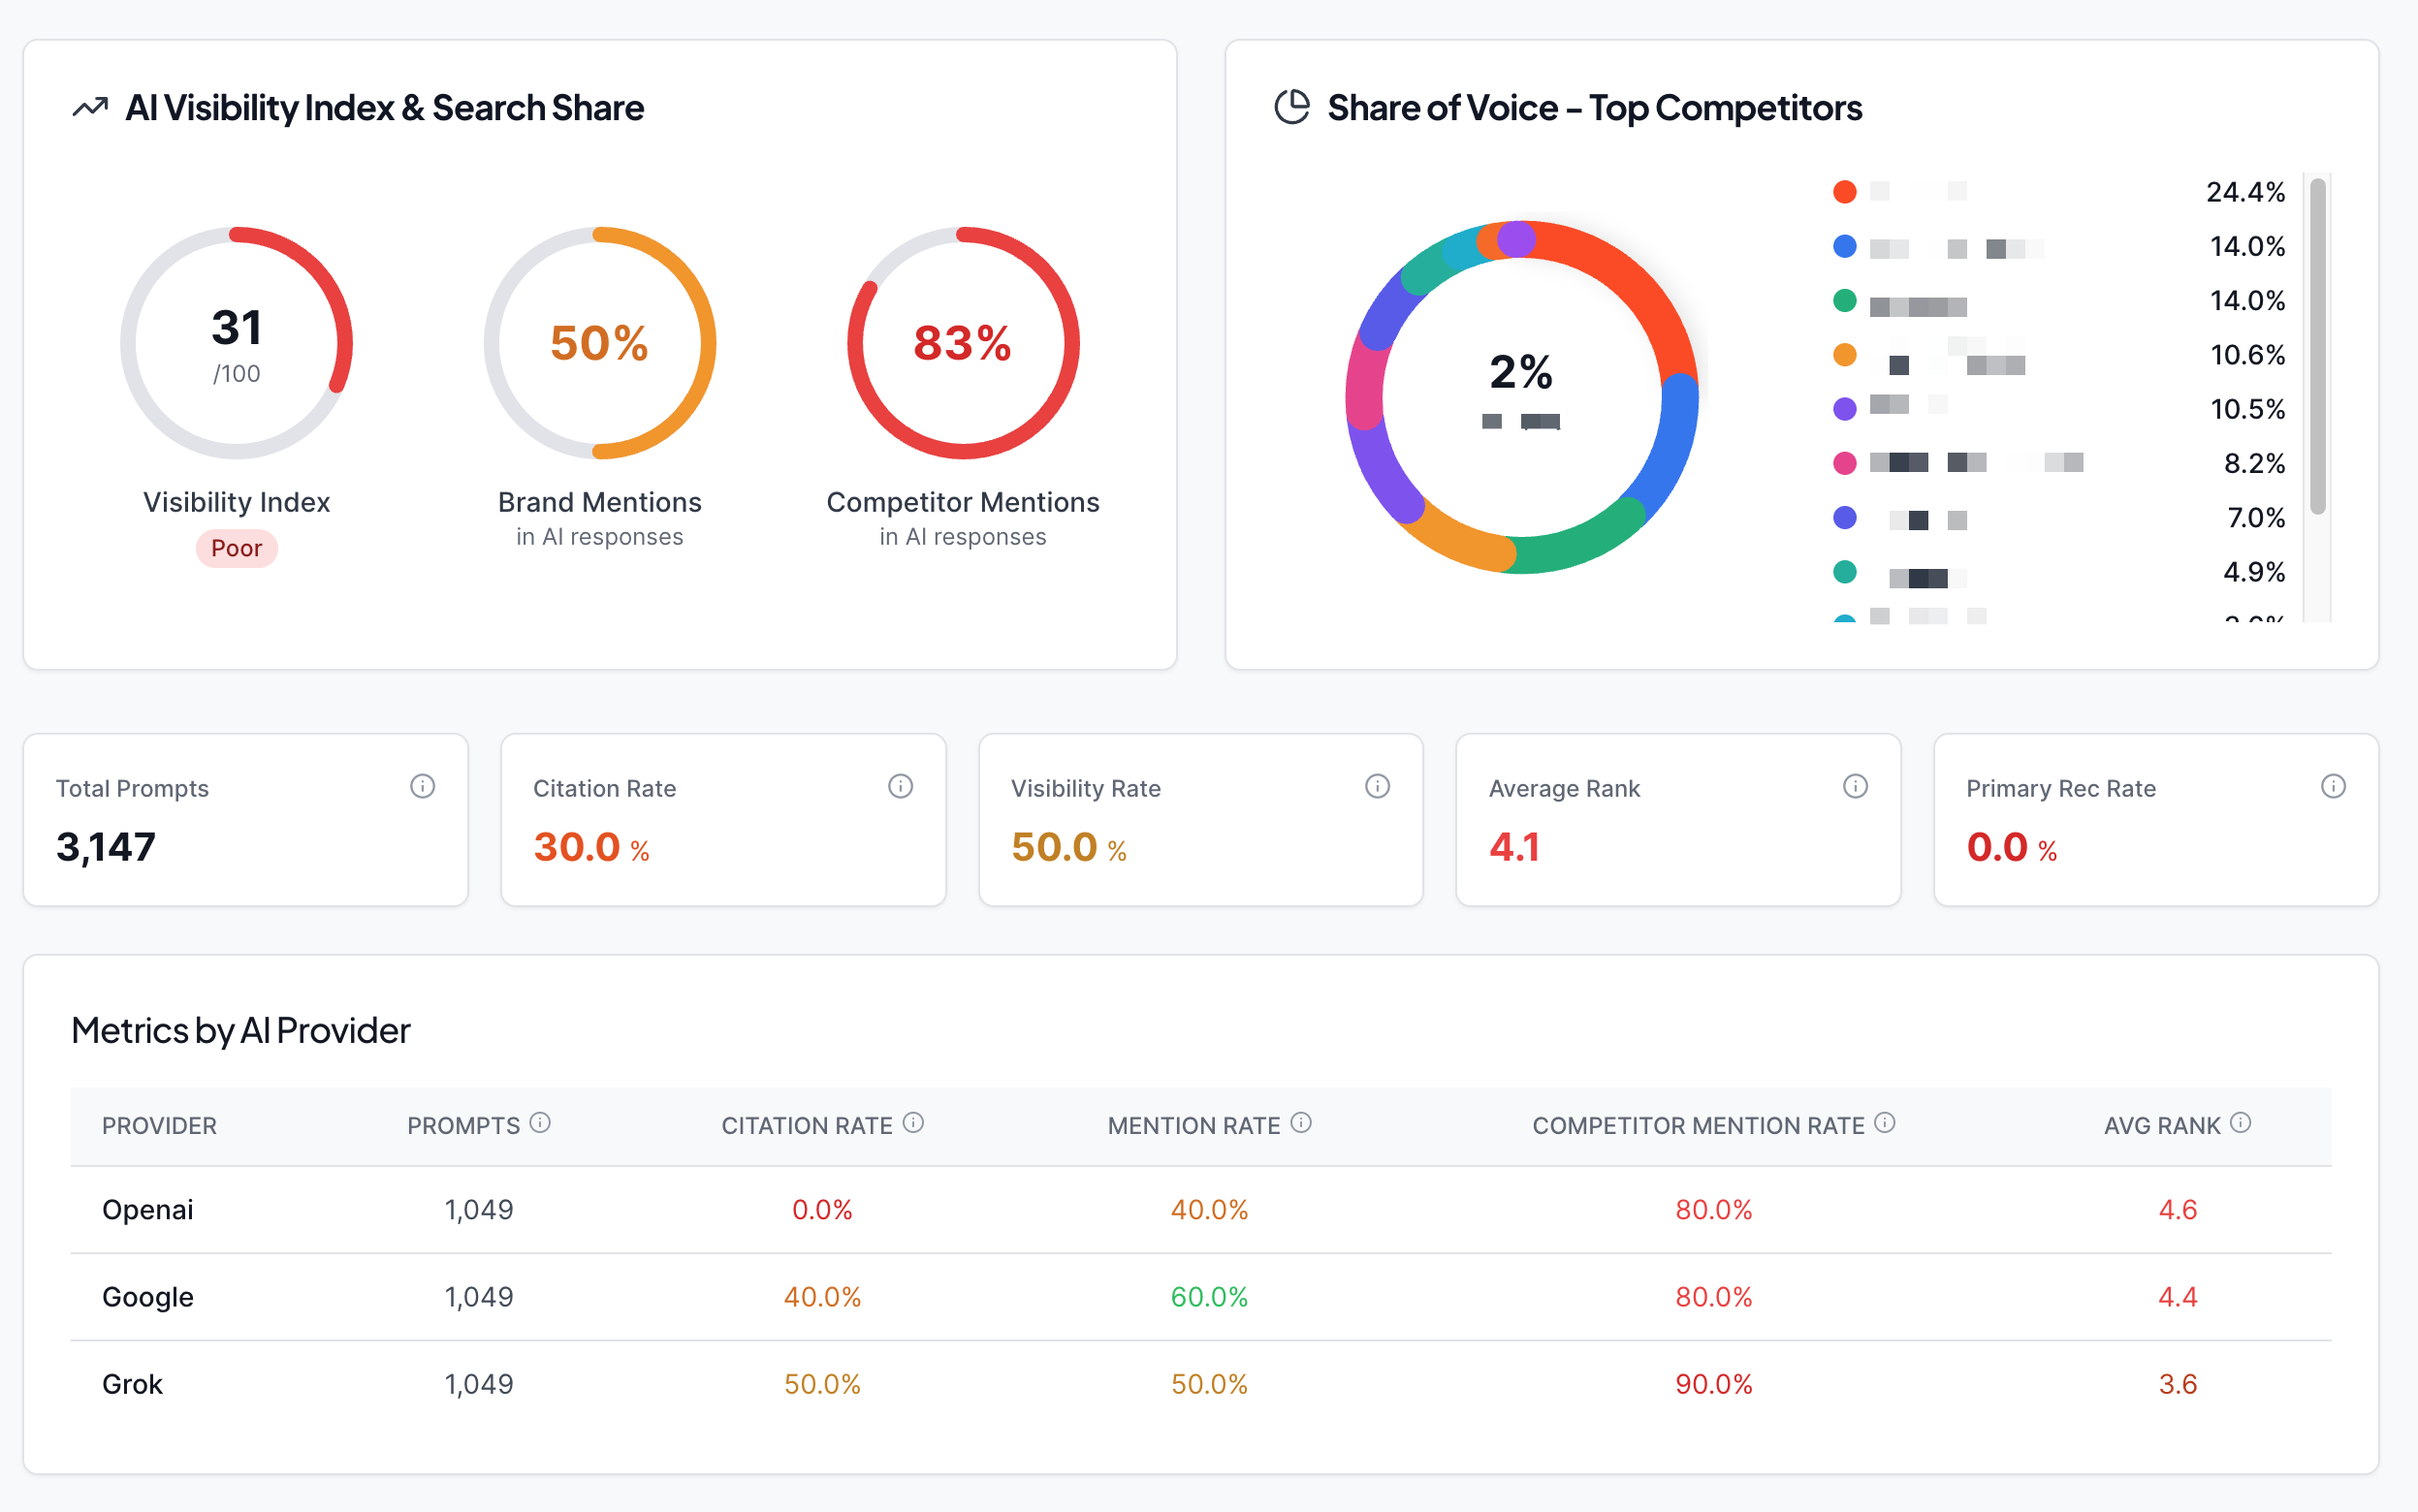The height and width of the screenshot is (1512, 2418).
Task: Click info icon beside AVG RANK header
Action: pos(2241,1123)
